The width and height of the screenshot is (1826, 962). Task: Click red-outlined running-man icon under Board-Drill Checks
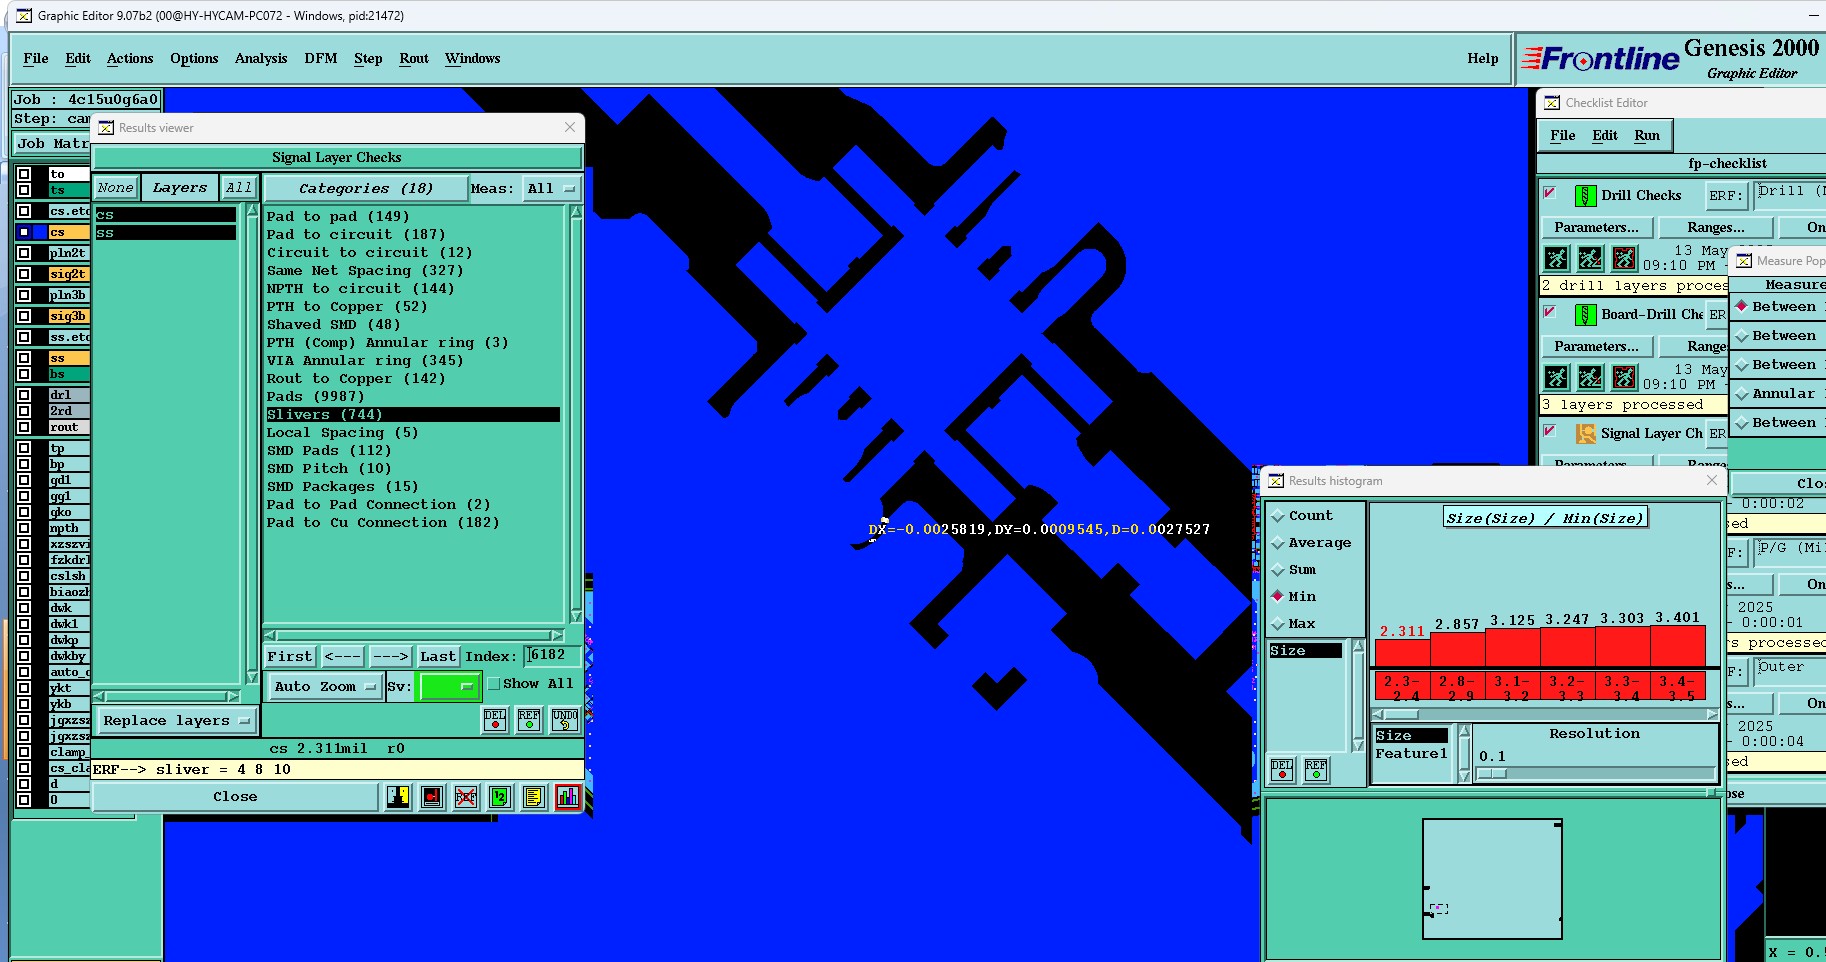point(1624,377)
